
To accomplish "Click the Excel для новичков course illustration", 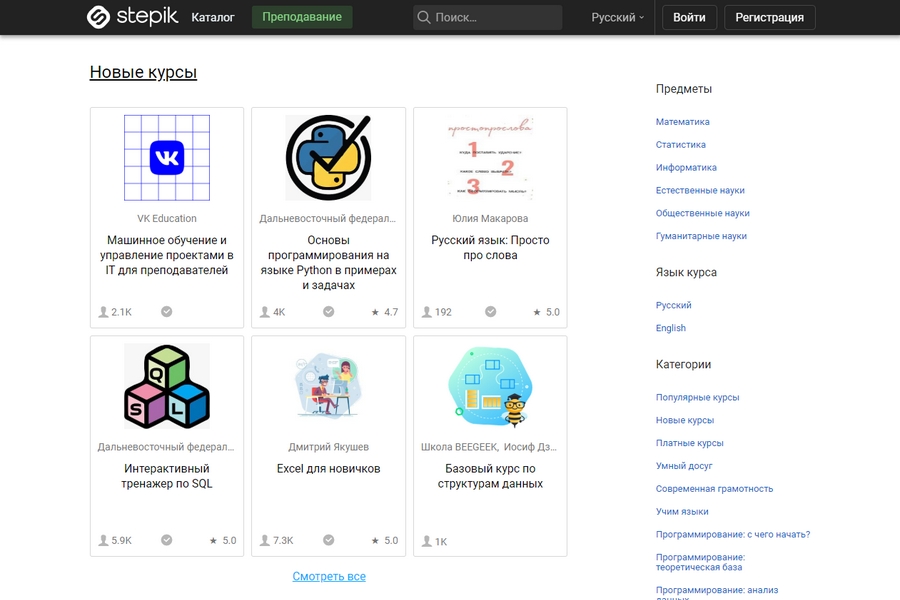I will click(328, 386).
